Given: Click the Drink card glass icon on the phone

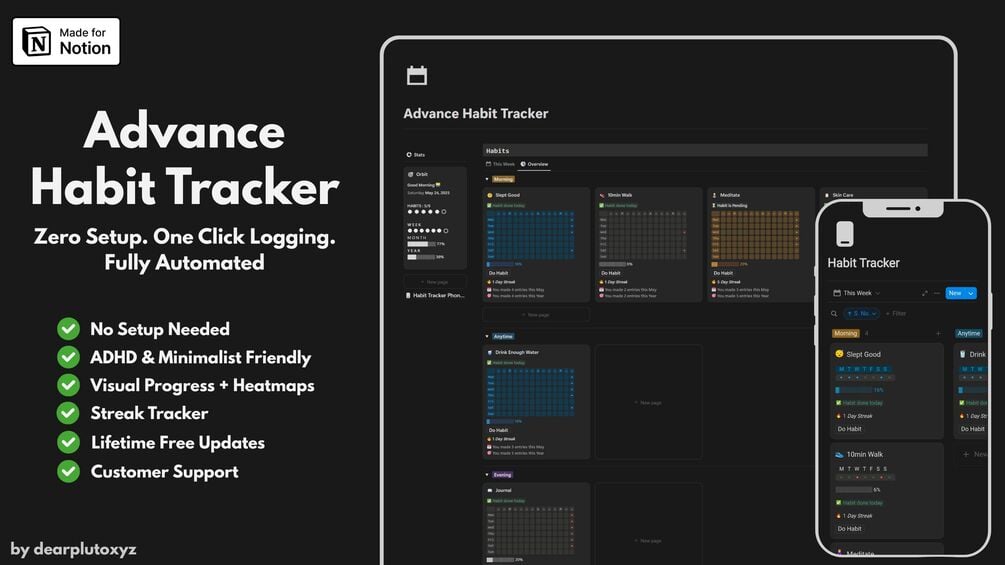Looking at the screenshot, I should tap(962, 354).
